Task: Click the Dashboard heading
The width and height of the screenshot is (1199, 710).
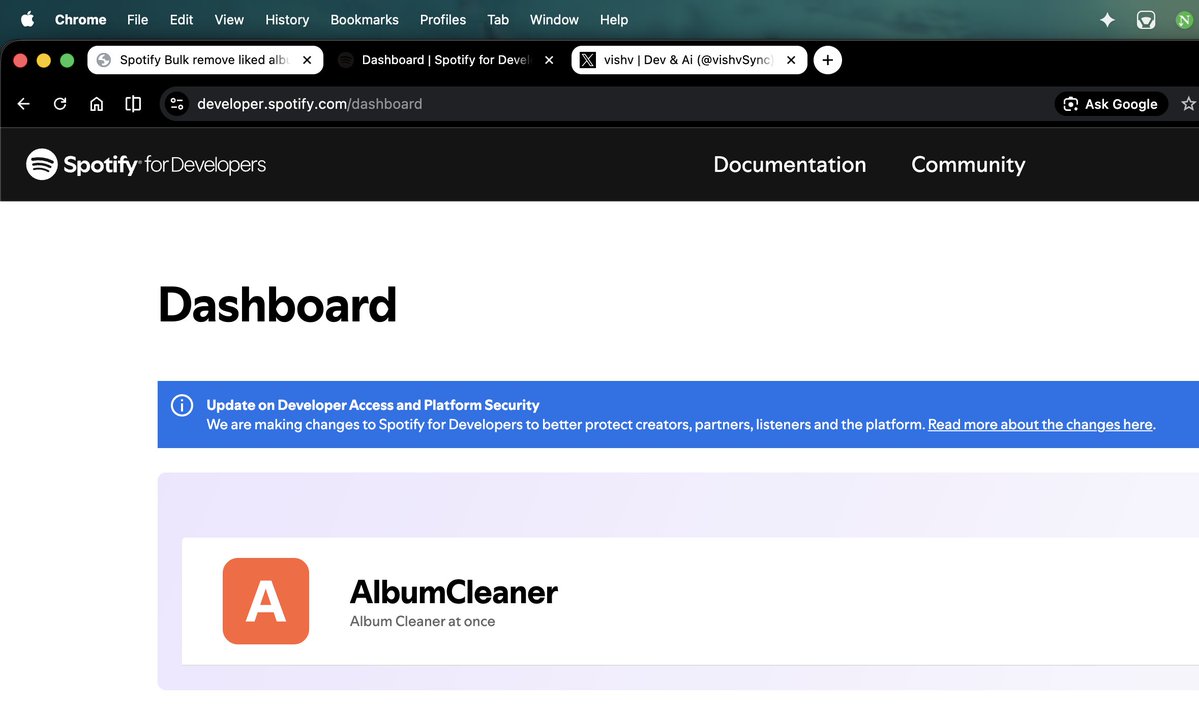Action: tap(277, 304)
